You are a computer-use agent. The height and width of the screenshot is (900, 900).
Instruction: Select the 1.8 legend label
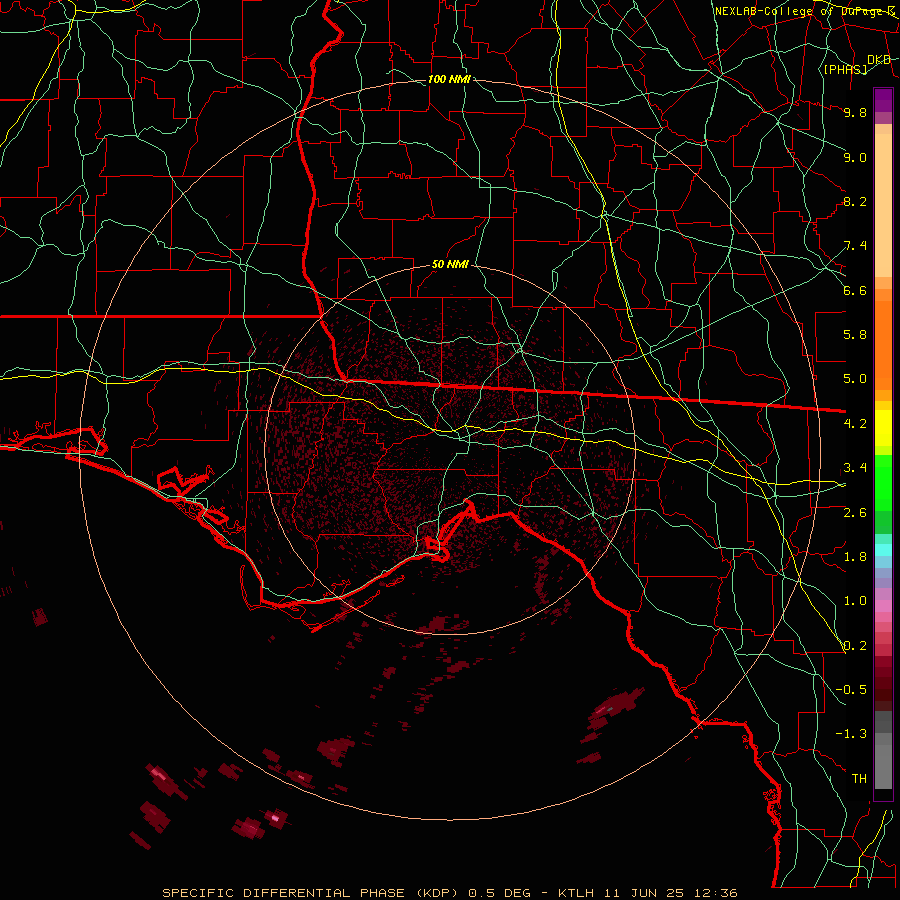[855, 557]
